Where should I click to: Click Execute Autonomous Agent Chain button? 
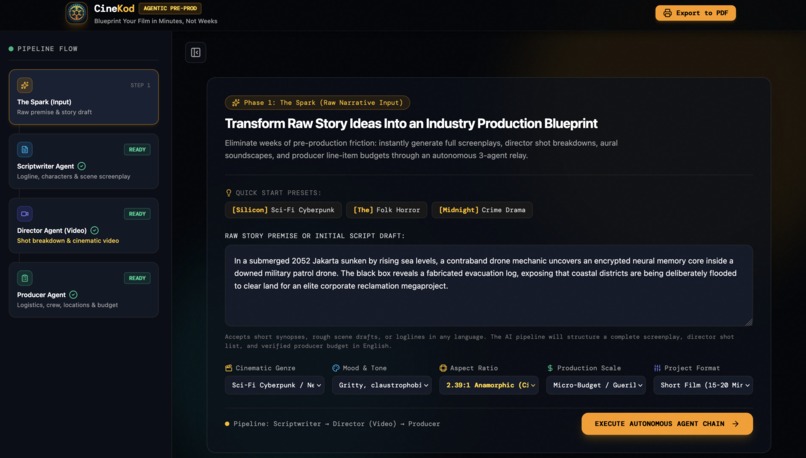tap(667, 424)
